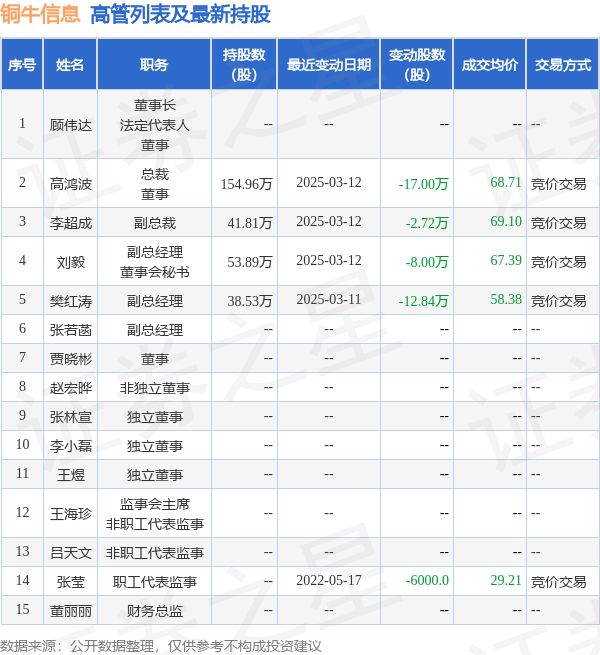The width and height of the screenshot is (600, 655).
Task: Select the name 顾伟达
Action: pyautogui.click(x=71, y=125)
